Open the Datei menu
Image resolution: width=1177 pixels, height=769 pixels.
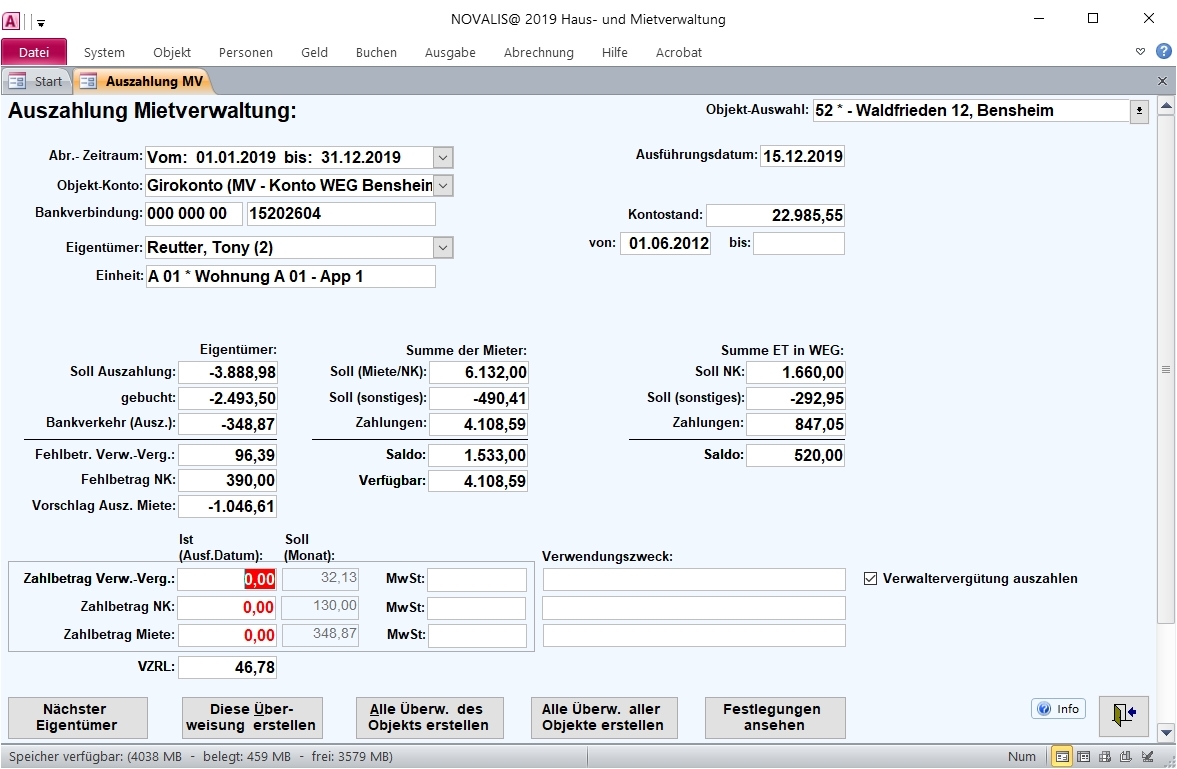(34, 52)
